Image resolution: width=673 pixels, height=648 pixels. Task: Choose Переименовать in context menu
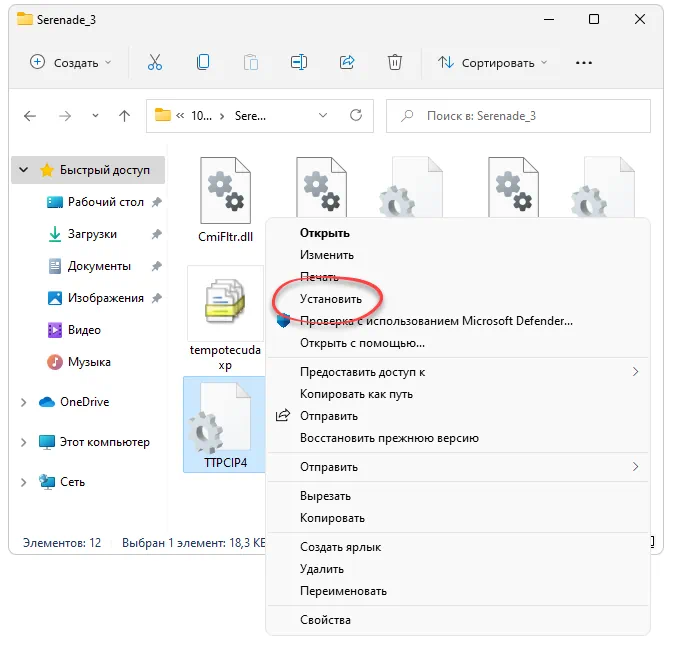pos(458,591)
